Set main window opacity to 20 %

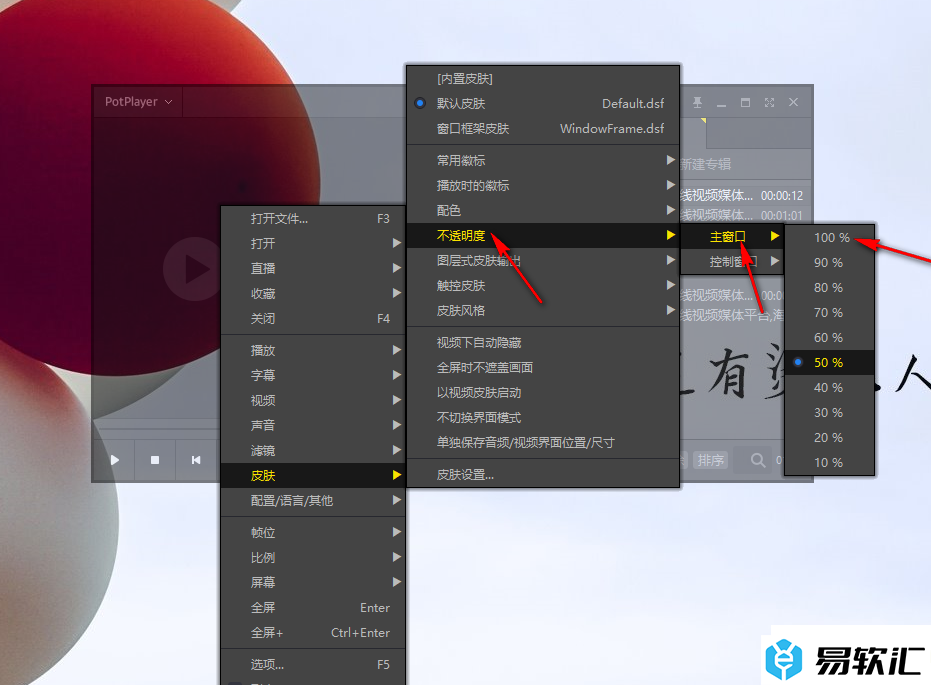pyautogui.click(x=829, y=437)
